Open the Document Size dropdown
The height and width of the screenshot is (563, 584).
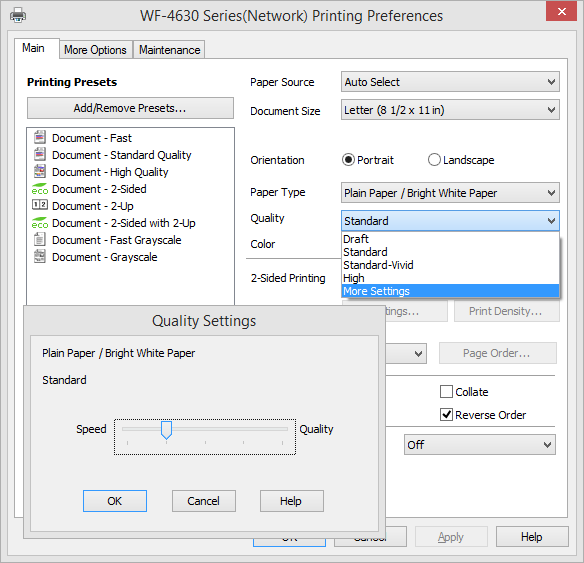[x=450, y=110]
